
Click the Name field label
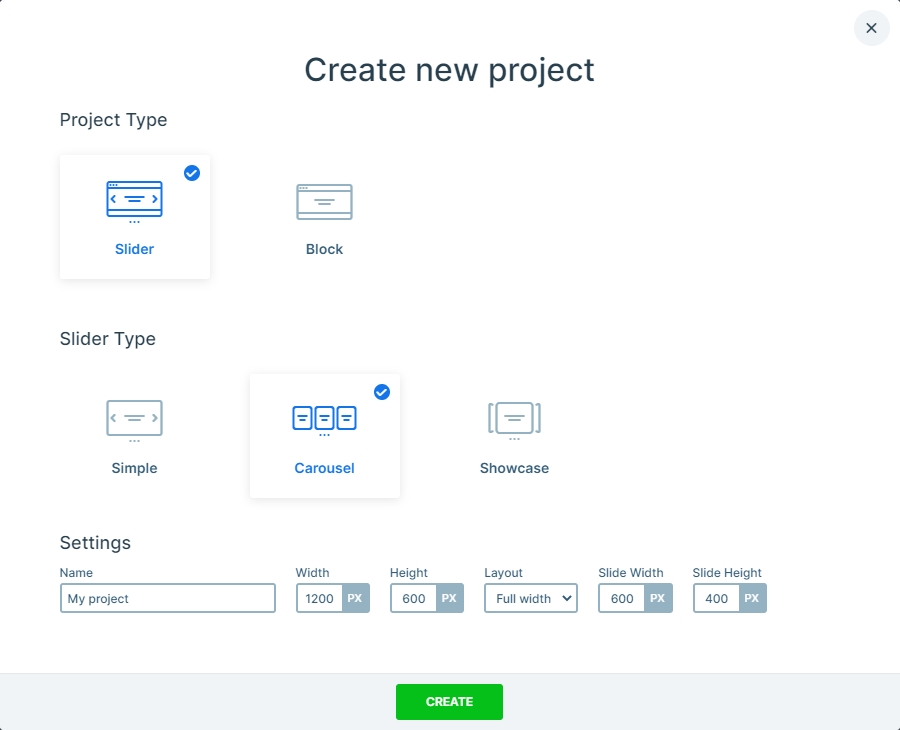76,573
